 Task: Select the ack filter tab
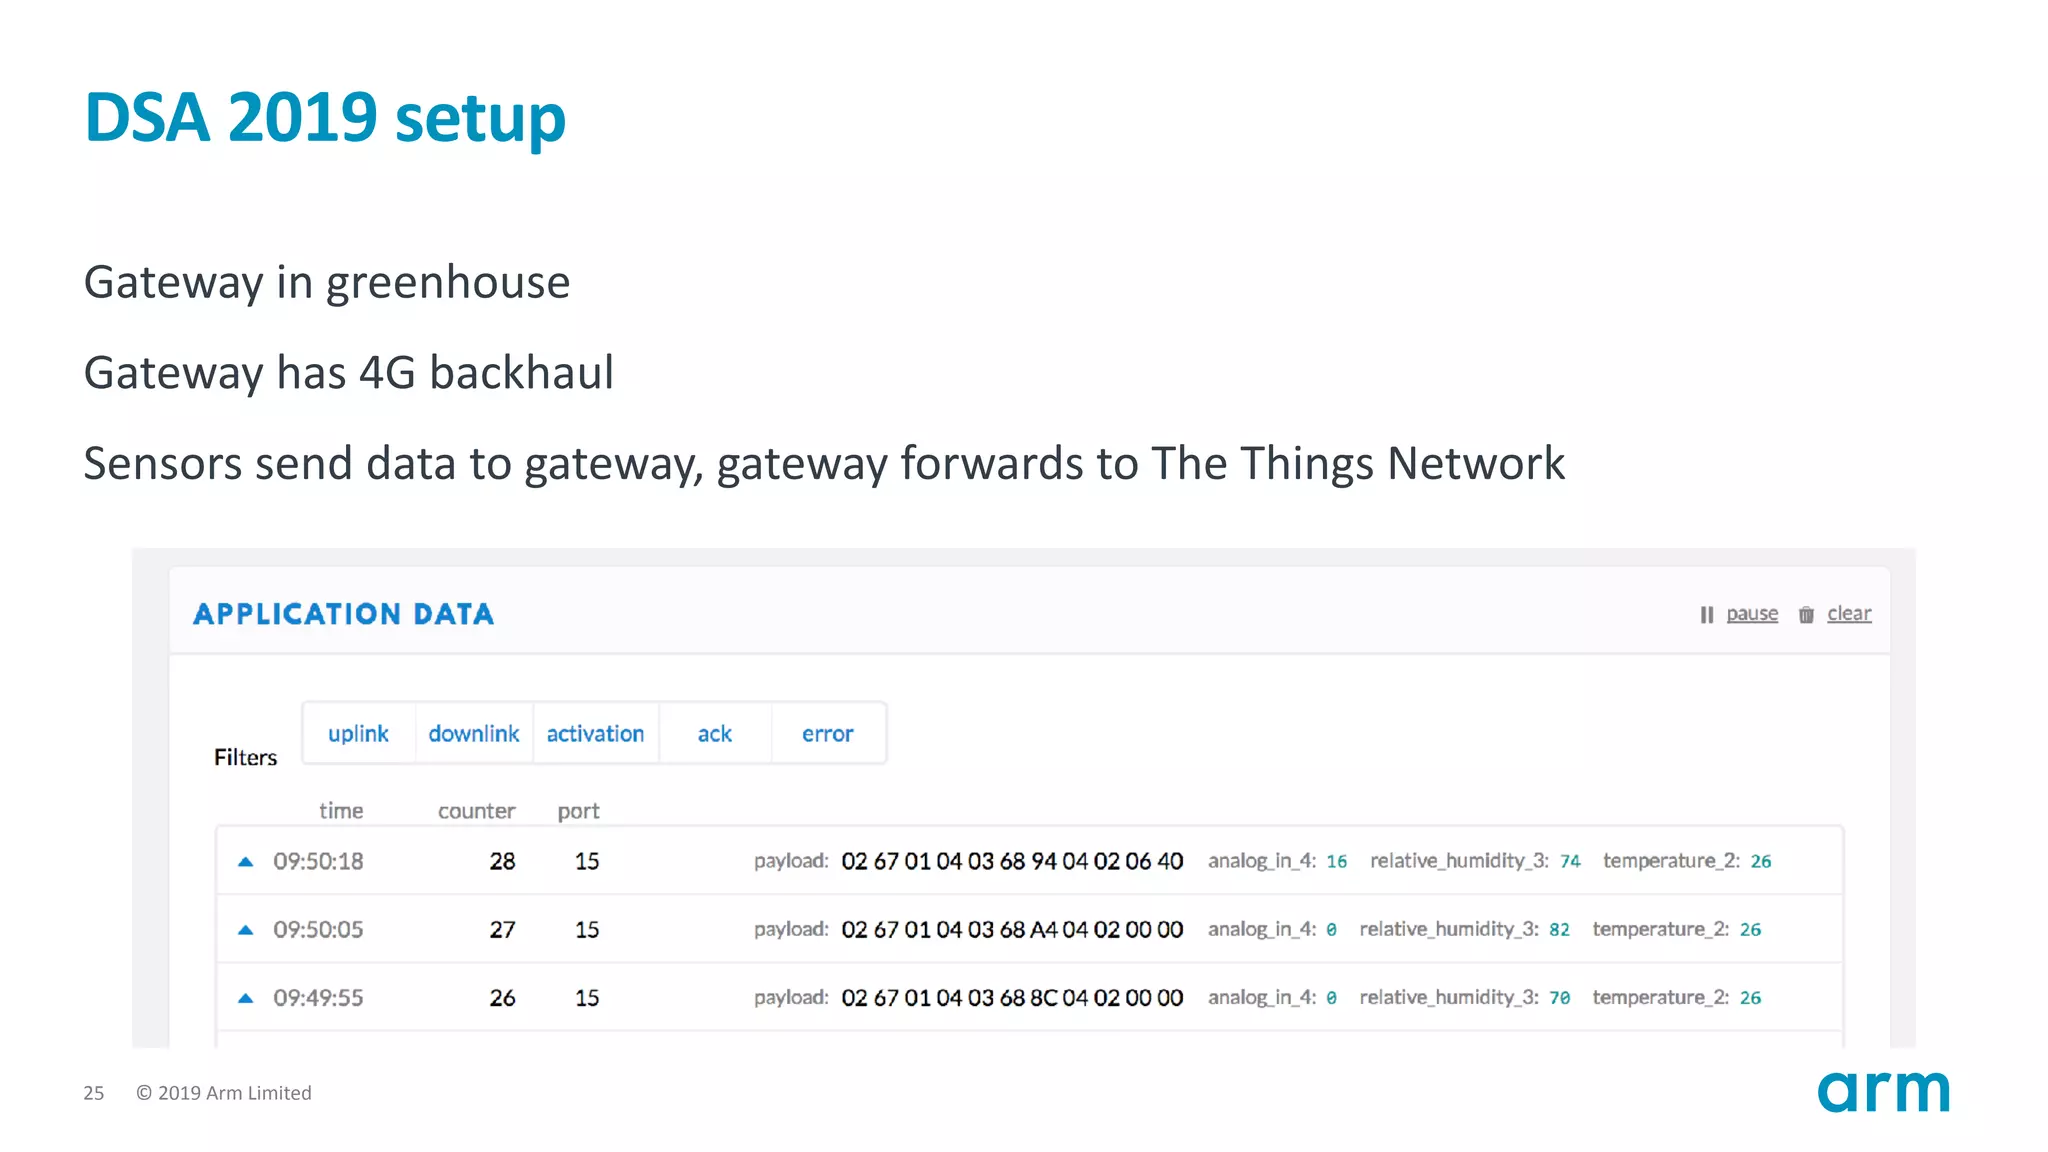click(715, 734)
